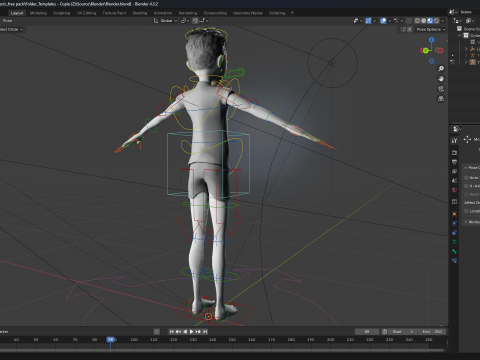Toggle auto keying record button in timeline
The height and width of the screenshot is (360, 480).
(x=157, y=332)
